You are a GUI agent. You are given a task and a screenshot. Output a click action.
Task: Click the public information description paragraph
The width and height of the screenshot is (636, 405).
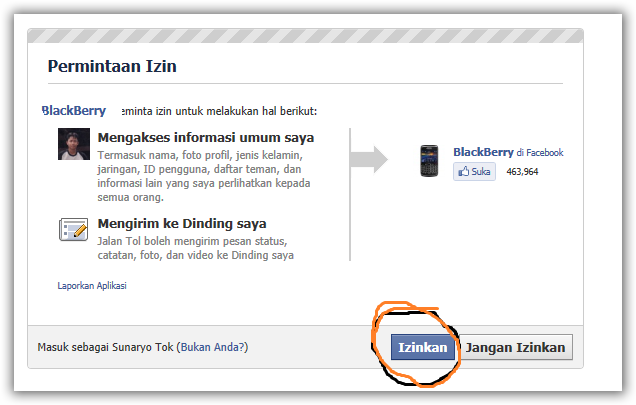click(x=204, y=176)
